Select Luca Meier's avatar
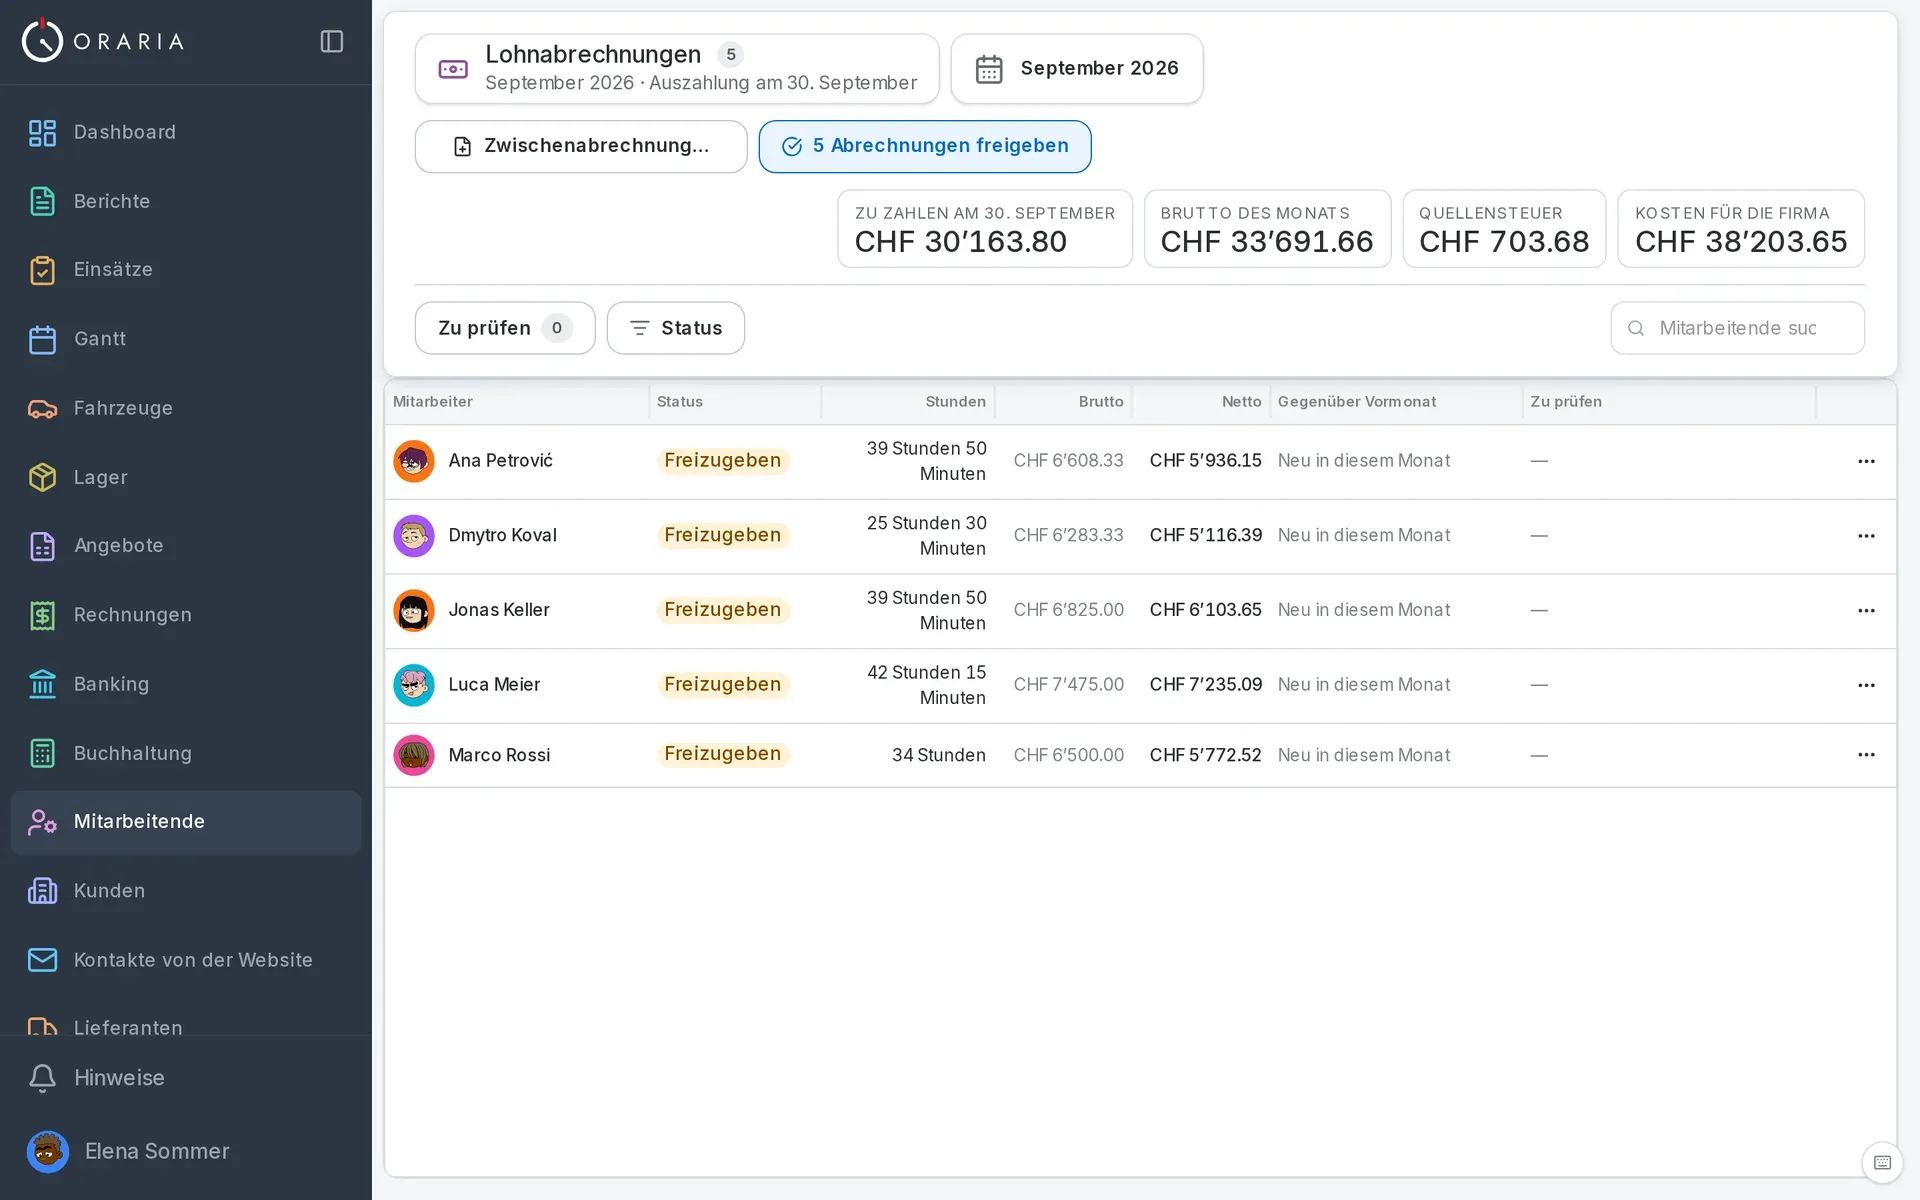 [414, 685]
